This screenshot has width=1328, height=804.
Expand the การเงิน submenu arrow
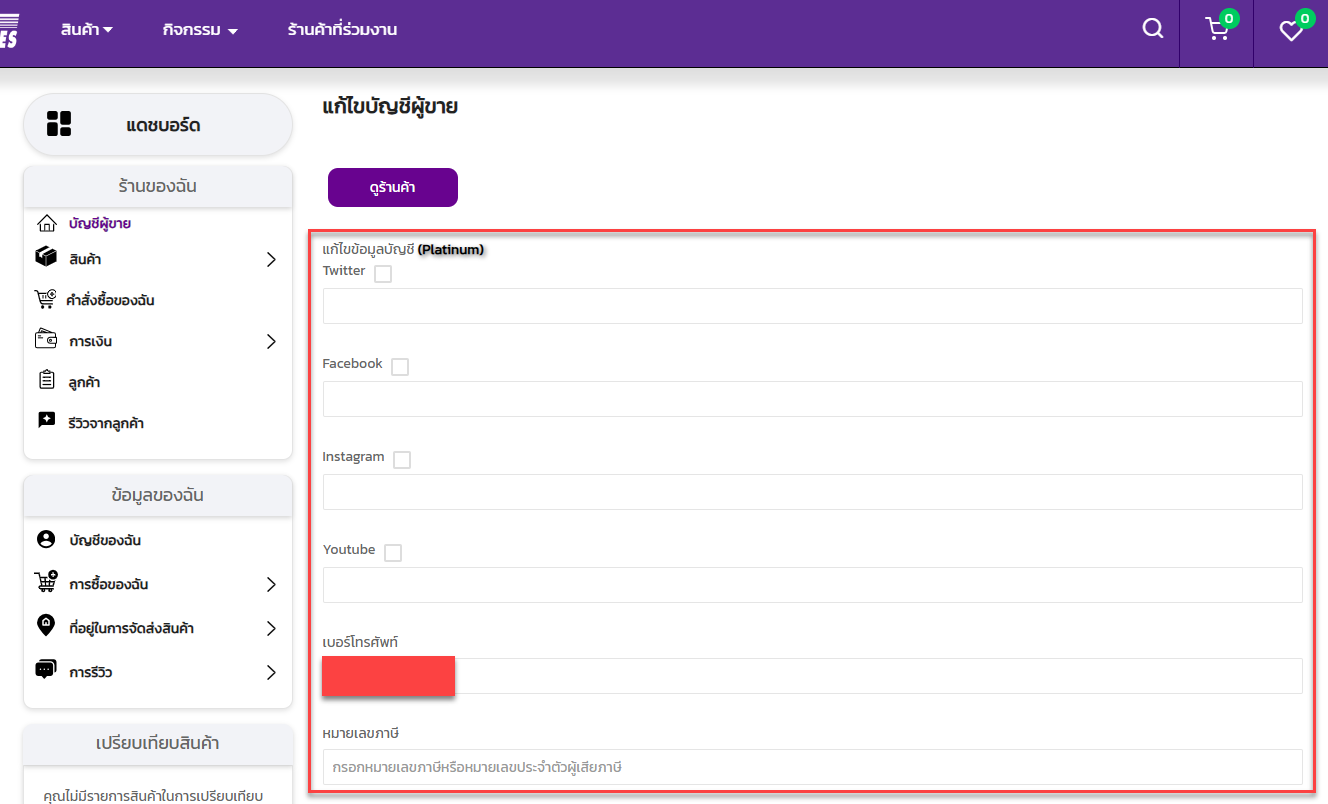coord(271,341)
